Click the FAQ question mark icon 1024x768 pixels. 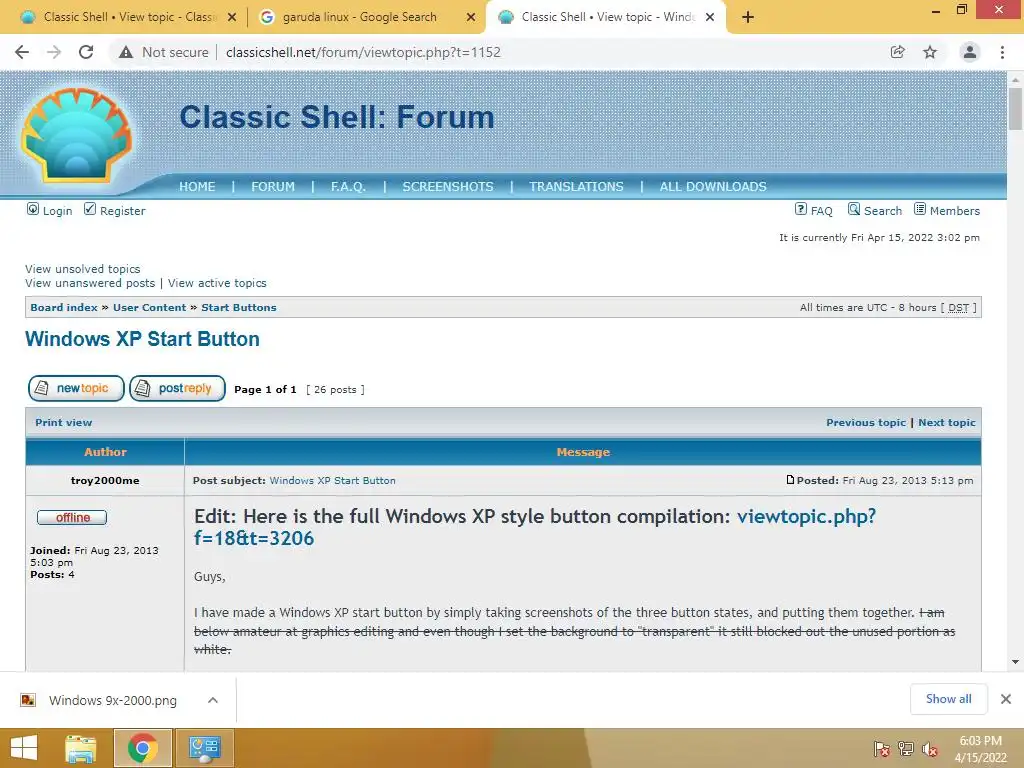tap(801, 209)
